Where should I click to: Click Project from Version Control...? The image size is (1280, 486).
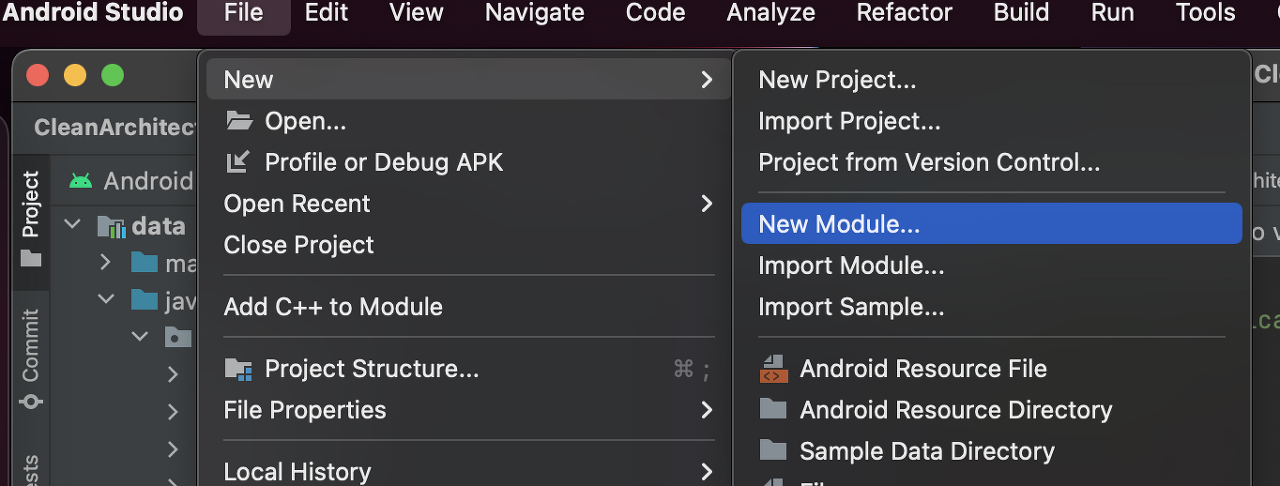928,162
